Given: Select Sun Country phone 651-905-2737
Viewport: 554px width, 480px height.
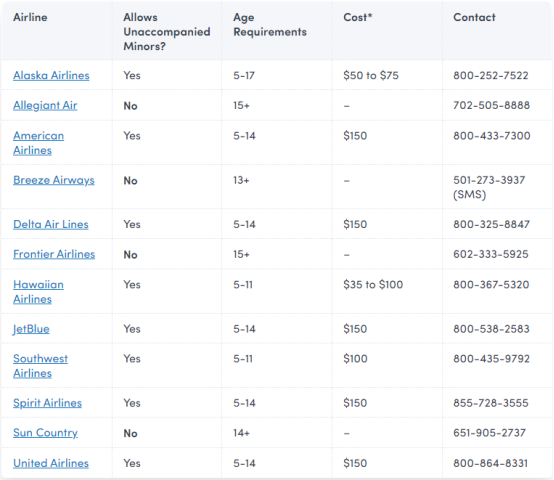Looking at the screenshot, I should (x=490, y=433).
